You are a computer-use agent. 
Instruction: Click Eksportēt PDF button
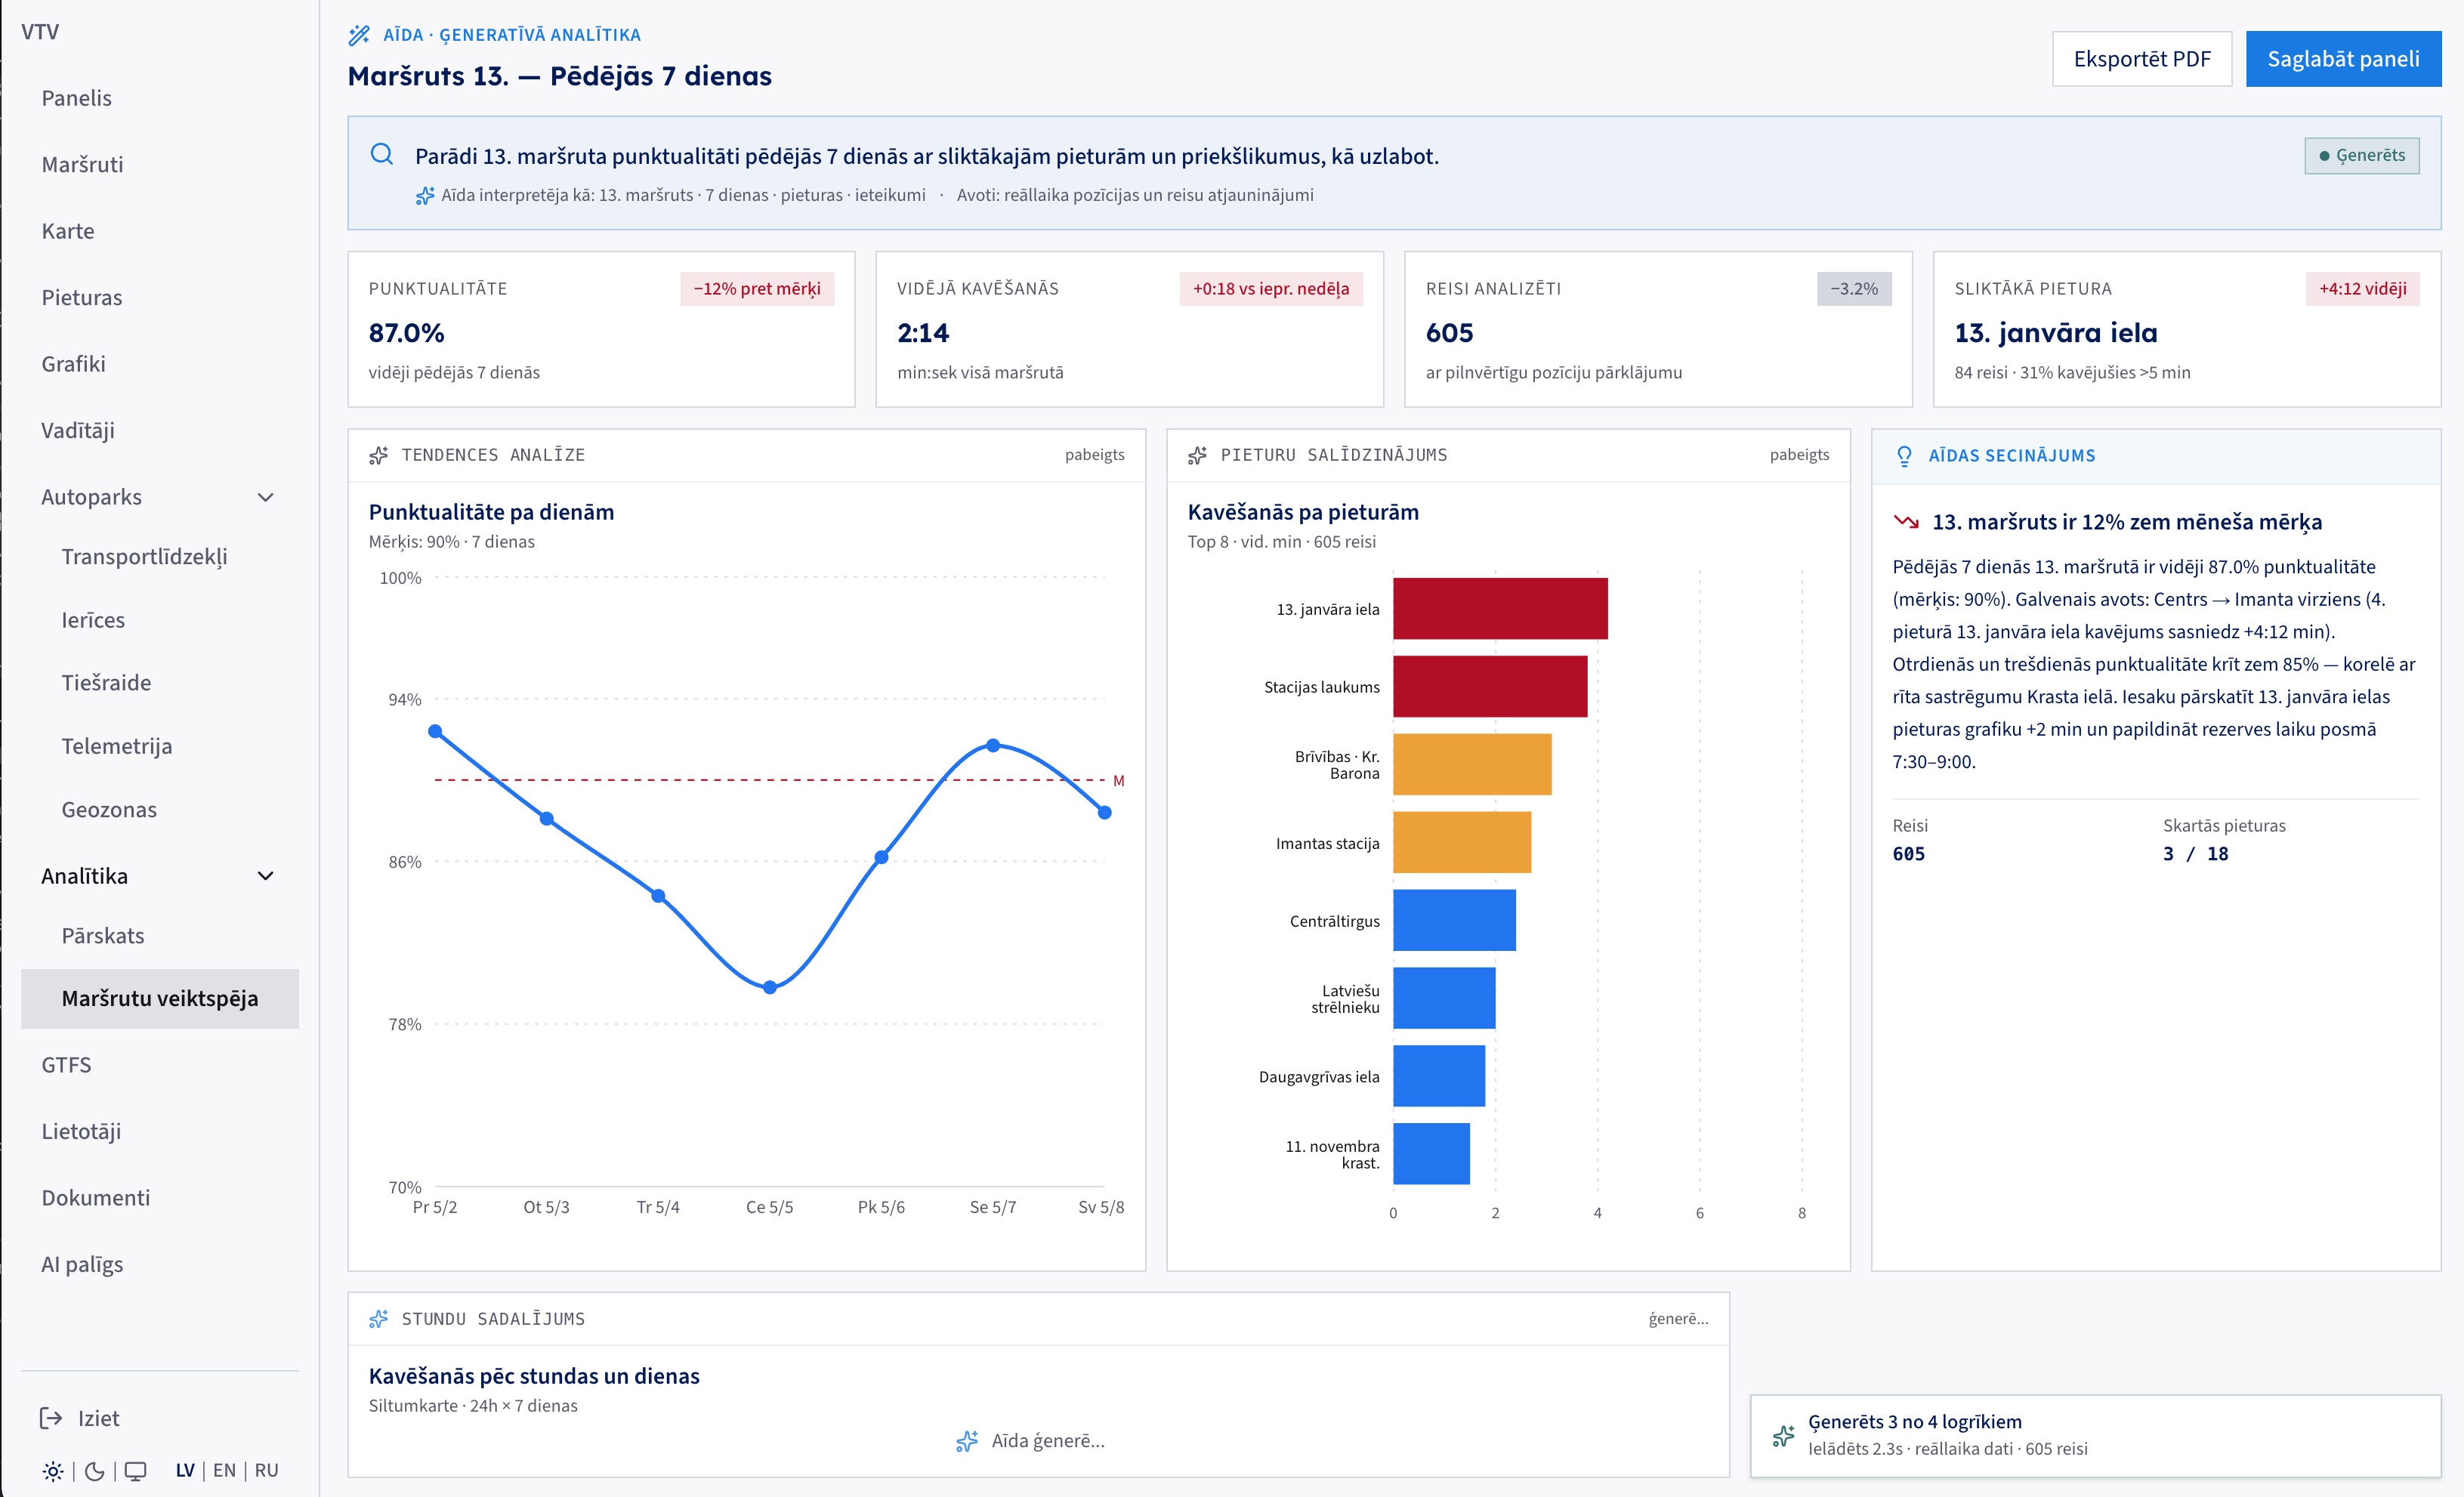coord(2142,59)
